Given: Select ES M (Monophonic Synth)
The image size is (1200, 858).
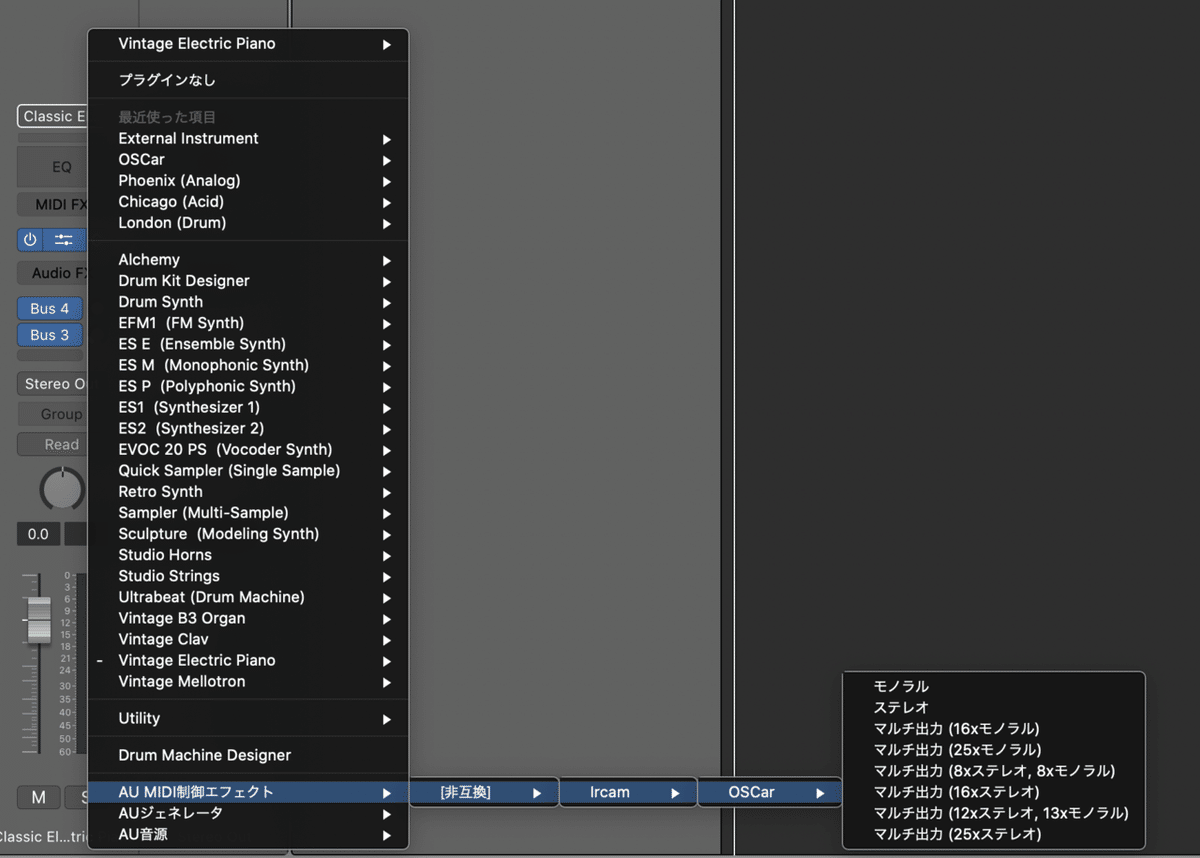Looking at the screenshot, I should (x=248, y=365).
